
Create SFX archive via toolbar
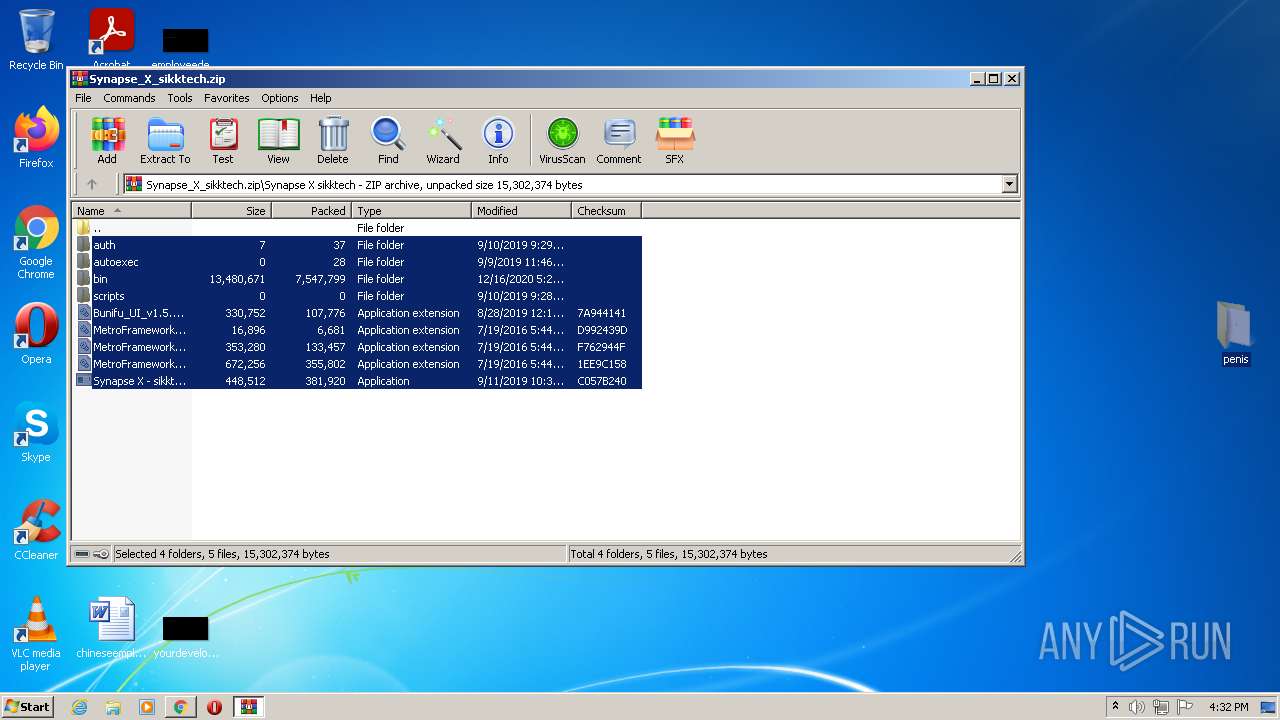pyautogui.click(x=675, y=141)
